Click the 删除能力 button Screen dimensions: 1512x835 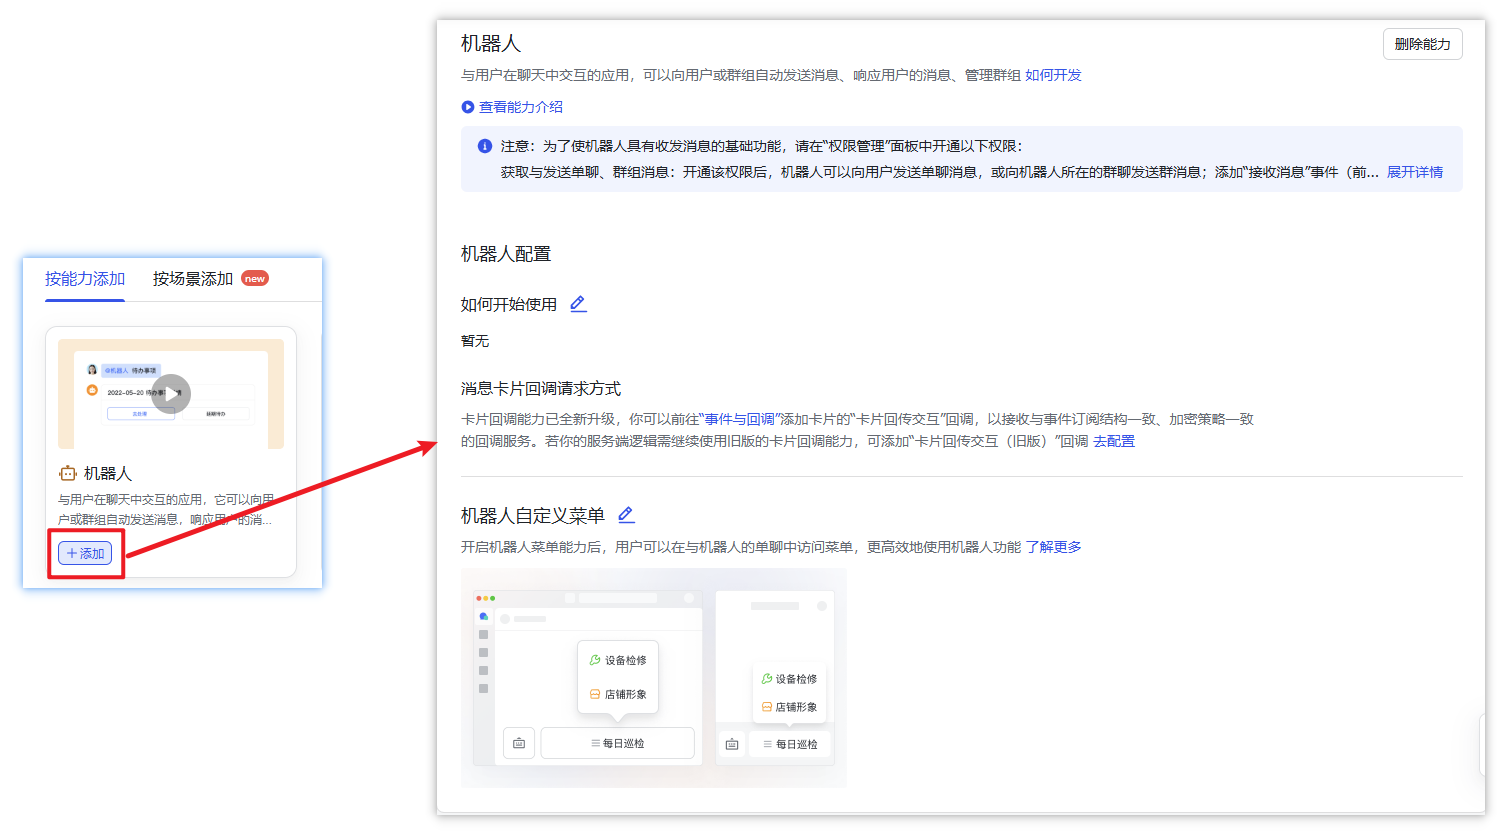pos(1422,44)
